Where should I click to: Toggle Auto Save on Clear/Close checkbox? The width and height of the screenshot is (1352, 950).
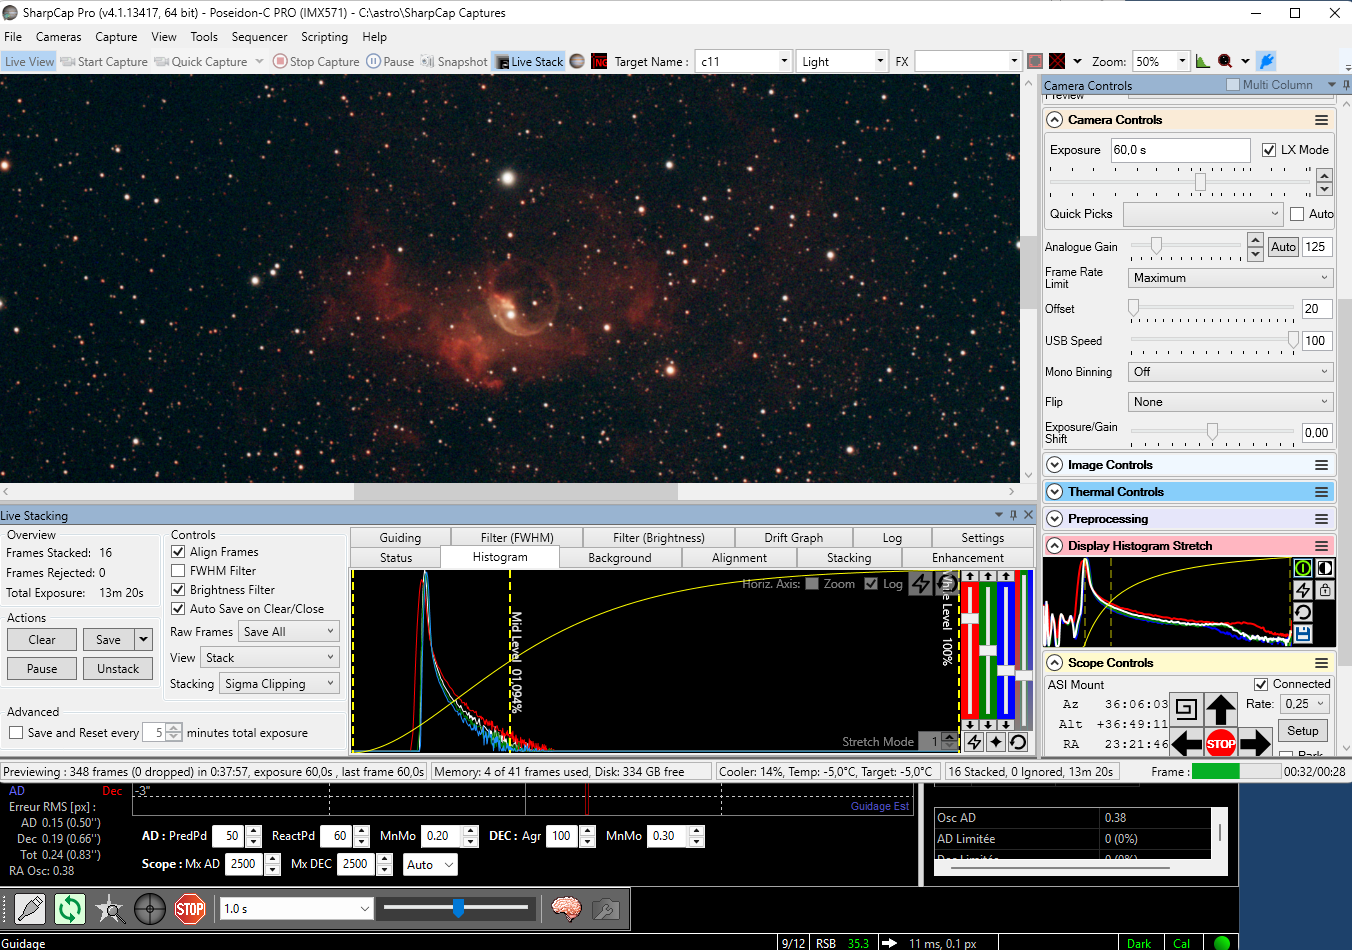pyautogui.click(x=178, y=609)
